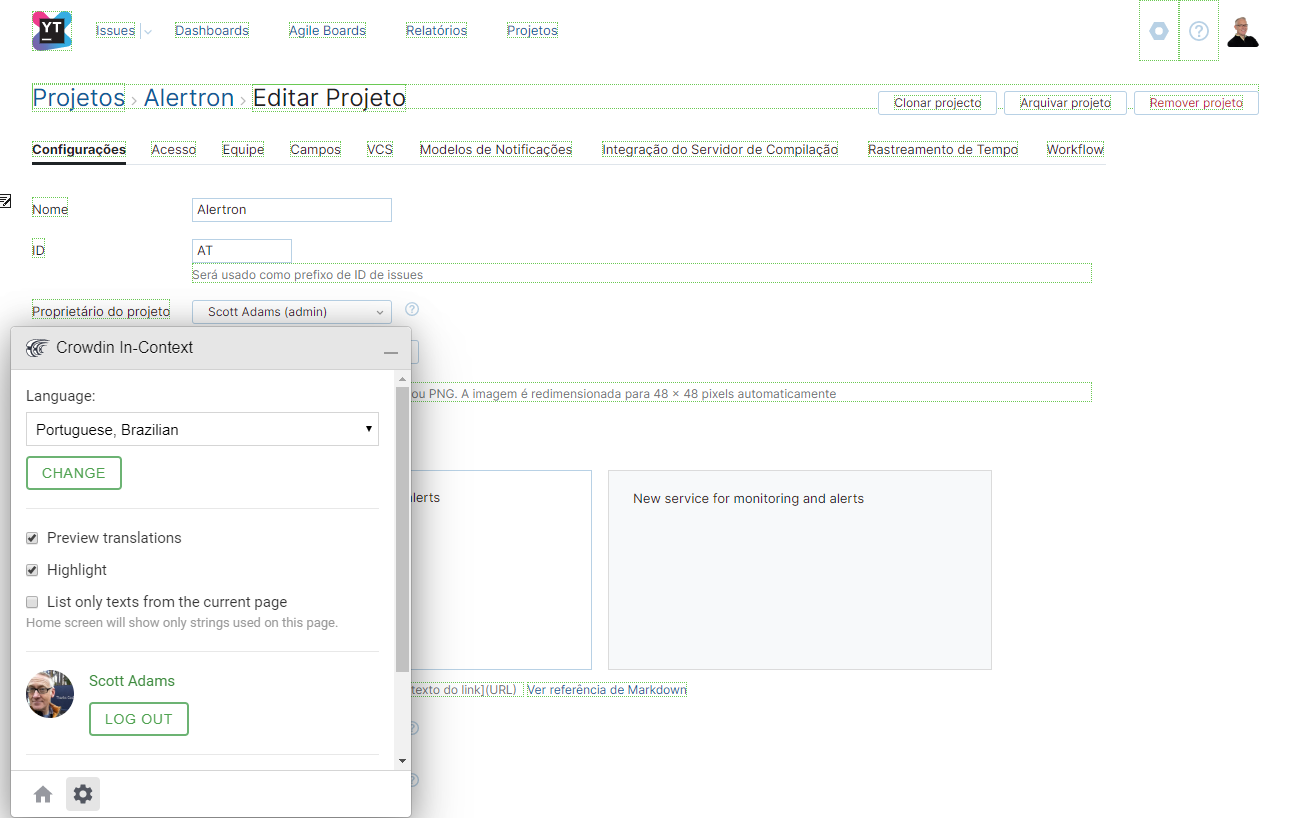Enable List only texts from the current page
Screen dimensions: 1290x818
(32, 601)
